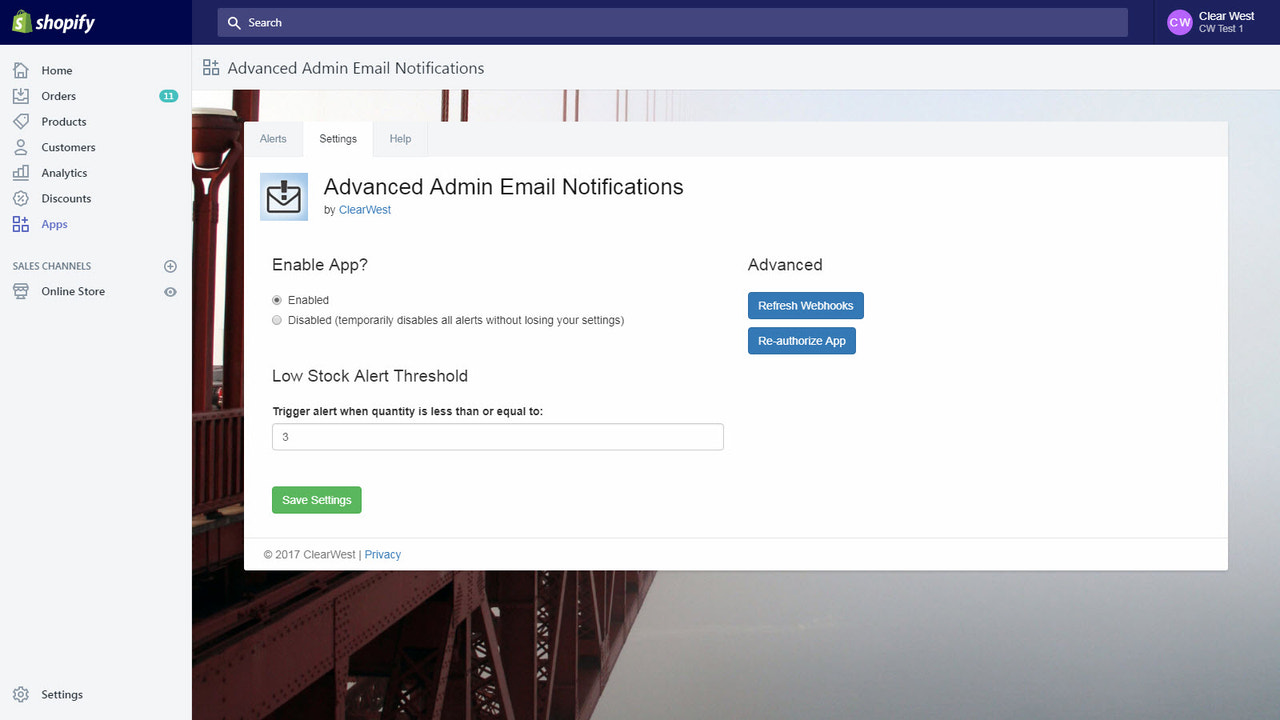Disable all alerts temporarily
The height and width of the screenshot is (720, 1280).
(276, 319)
